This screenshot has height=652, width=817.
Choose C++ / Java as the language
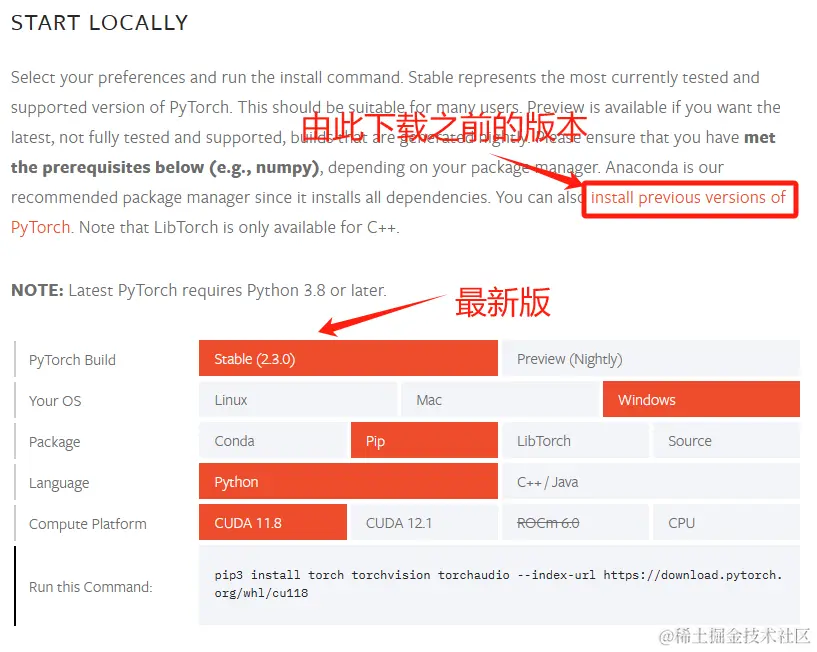click(651, 482)
